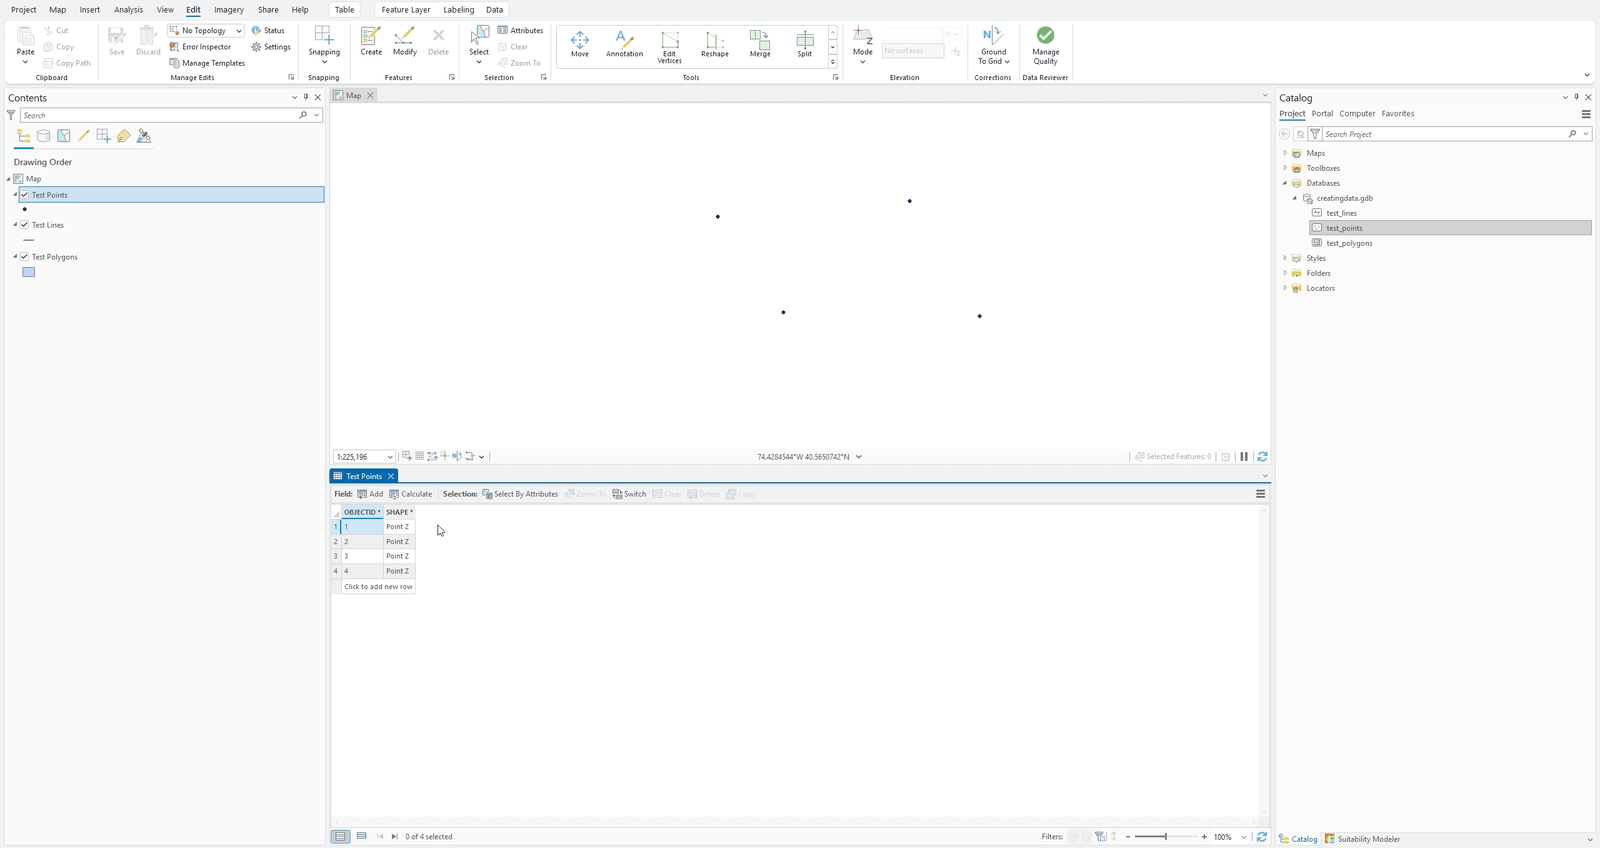Click Search Project field in Catalog

pos(1442,134)
